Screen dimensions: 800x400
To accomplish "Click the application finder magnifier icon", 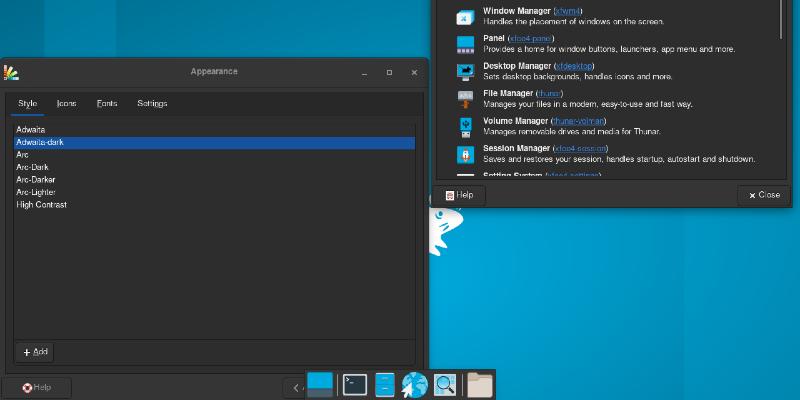I will 445,384.
